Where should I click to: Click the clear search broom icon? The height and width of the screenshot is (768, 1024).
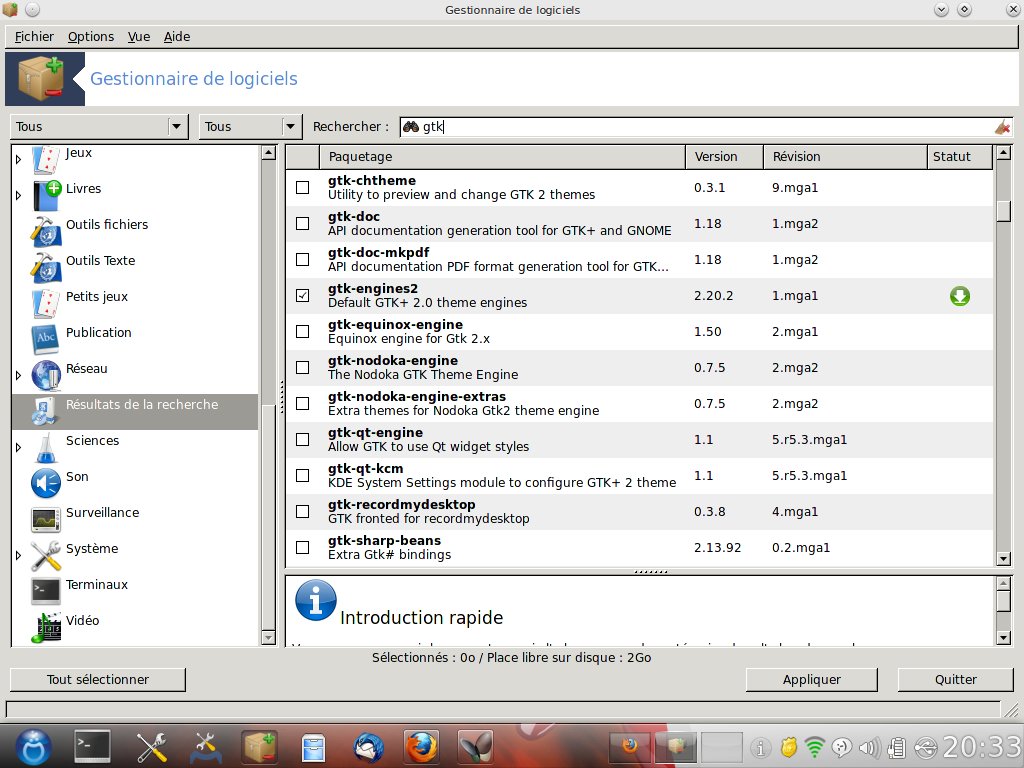1002,127
